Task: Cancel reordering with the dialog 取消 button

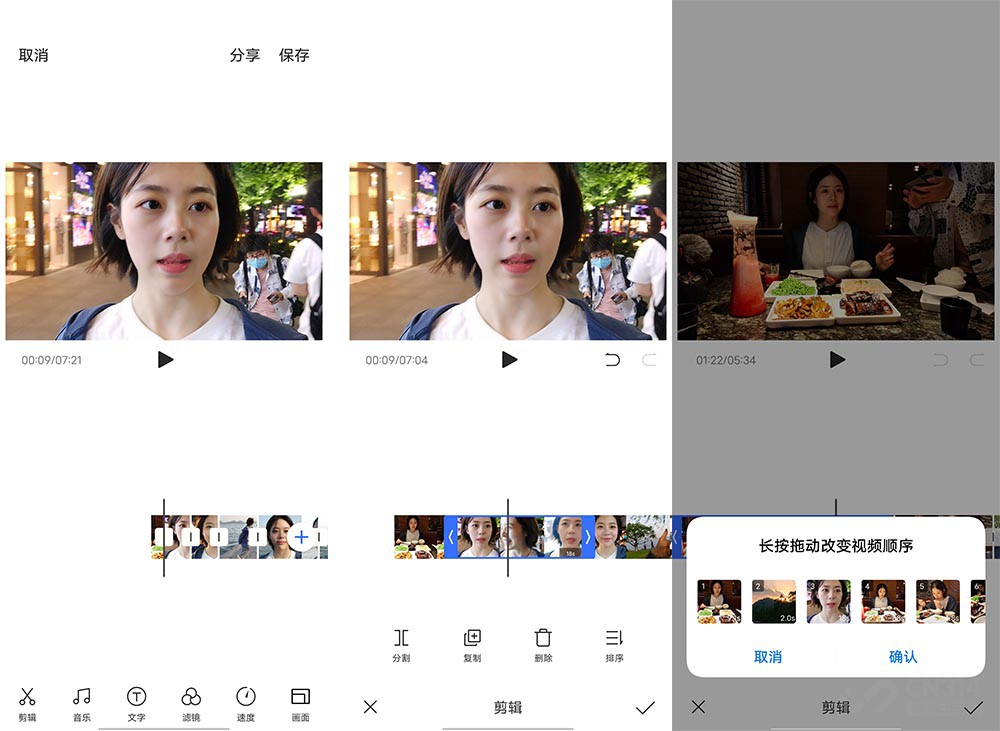Action: point(767,657)
